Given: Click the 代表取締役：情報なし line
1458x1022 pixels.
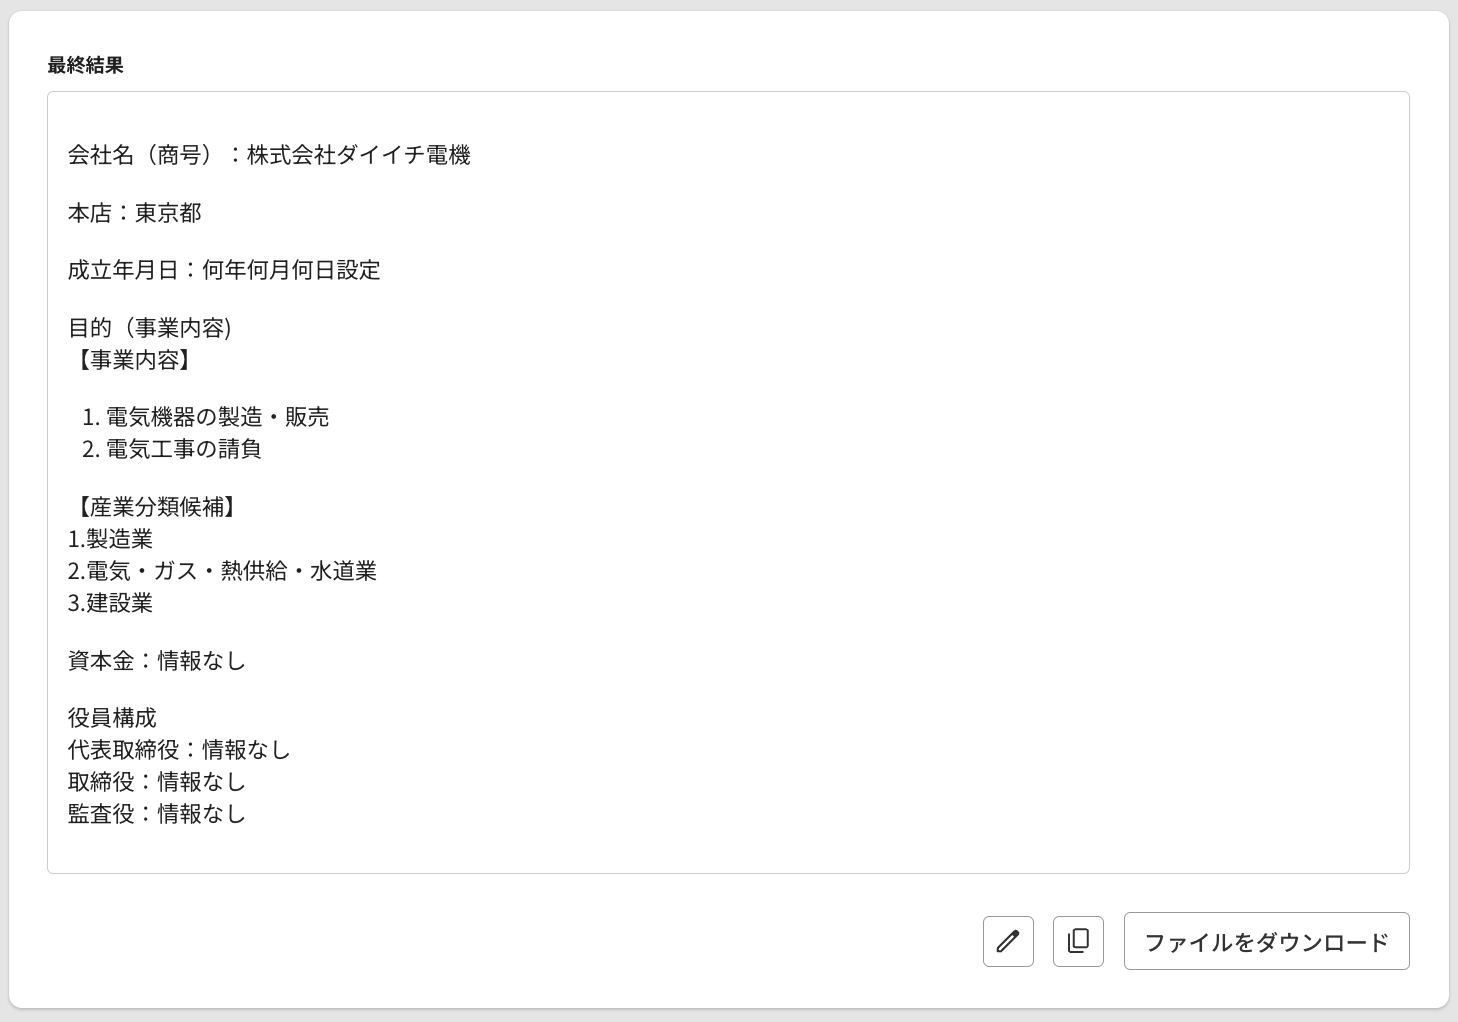Looking at the screenshot, I should (x=179, y=750).
